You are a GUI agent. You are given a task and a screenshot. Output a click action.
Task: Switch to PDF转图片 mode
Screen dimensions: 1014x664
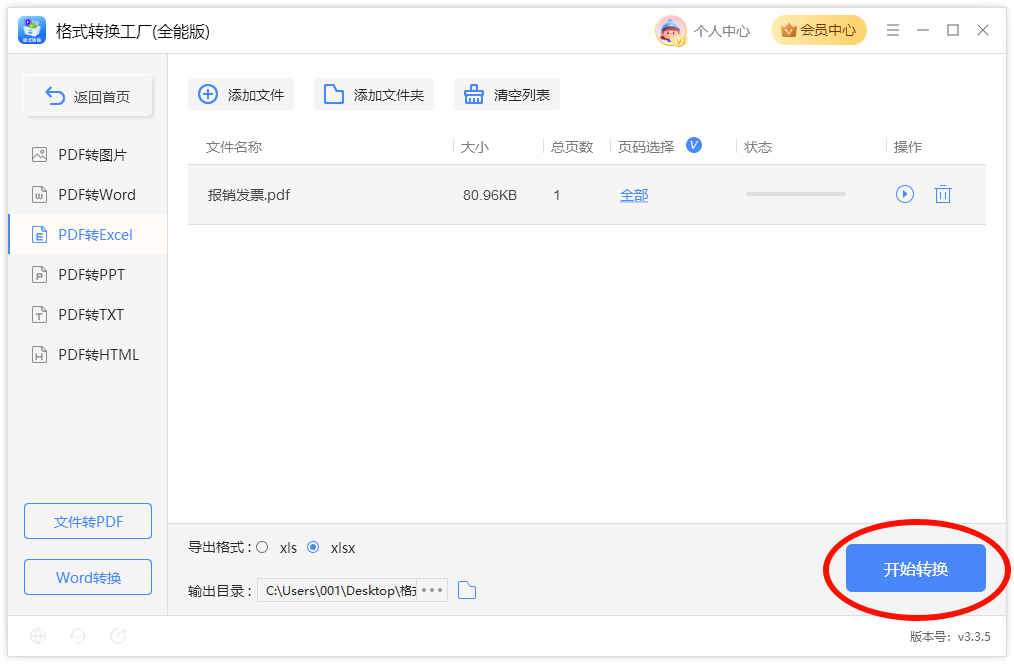click(x=88, y=155)
